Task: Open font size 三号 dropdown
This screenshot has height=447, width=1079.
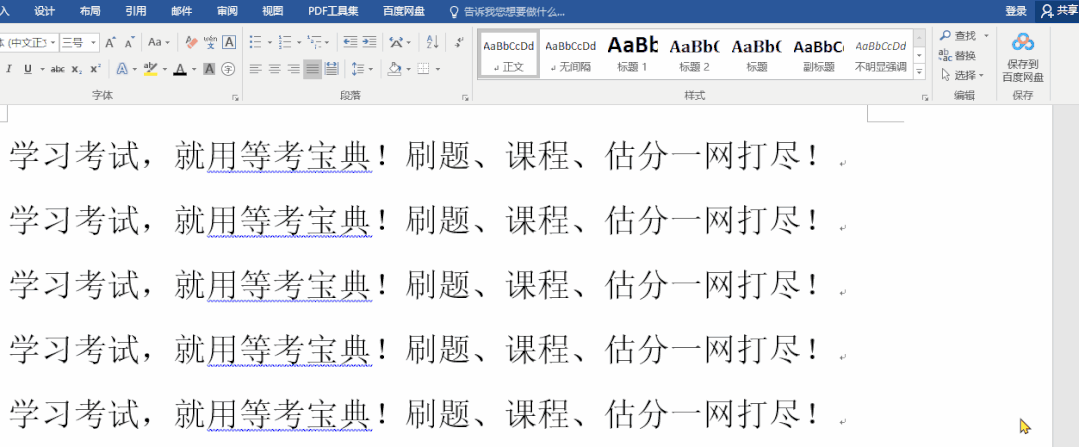Action: point(94,43)
